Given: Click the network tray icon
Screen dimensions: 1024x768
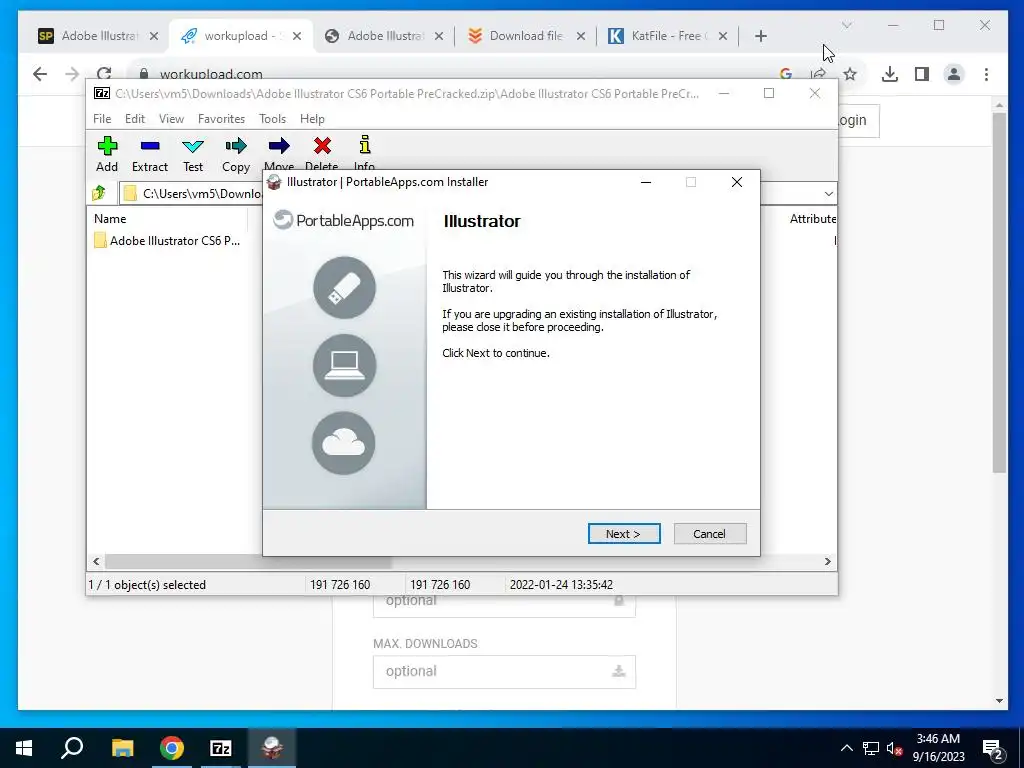Looking at the screenshot, I should (x=871, y=748).
